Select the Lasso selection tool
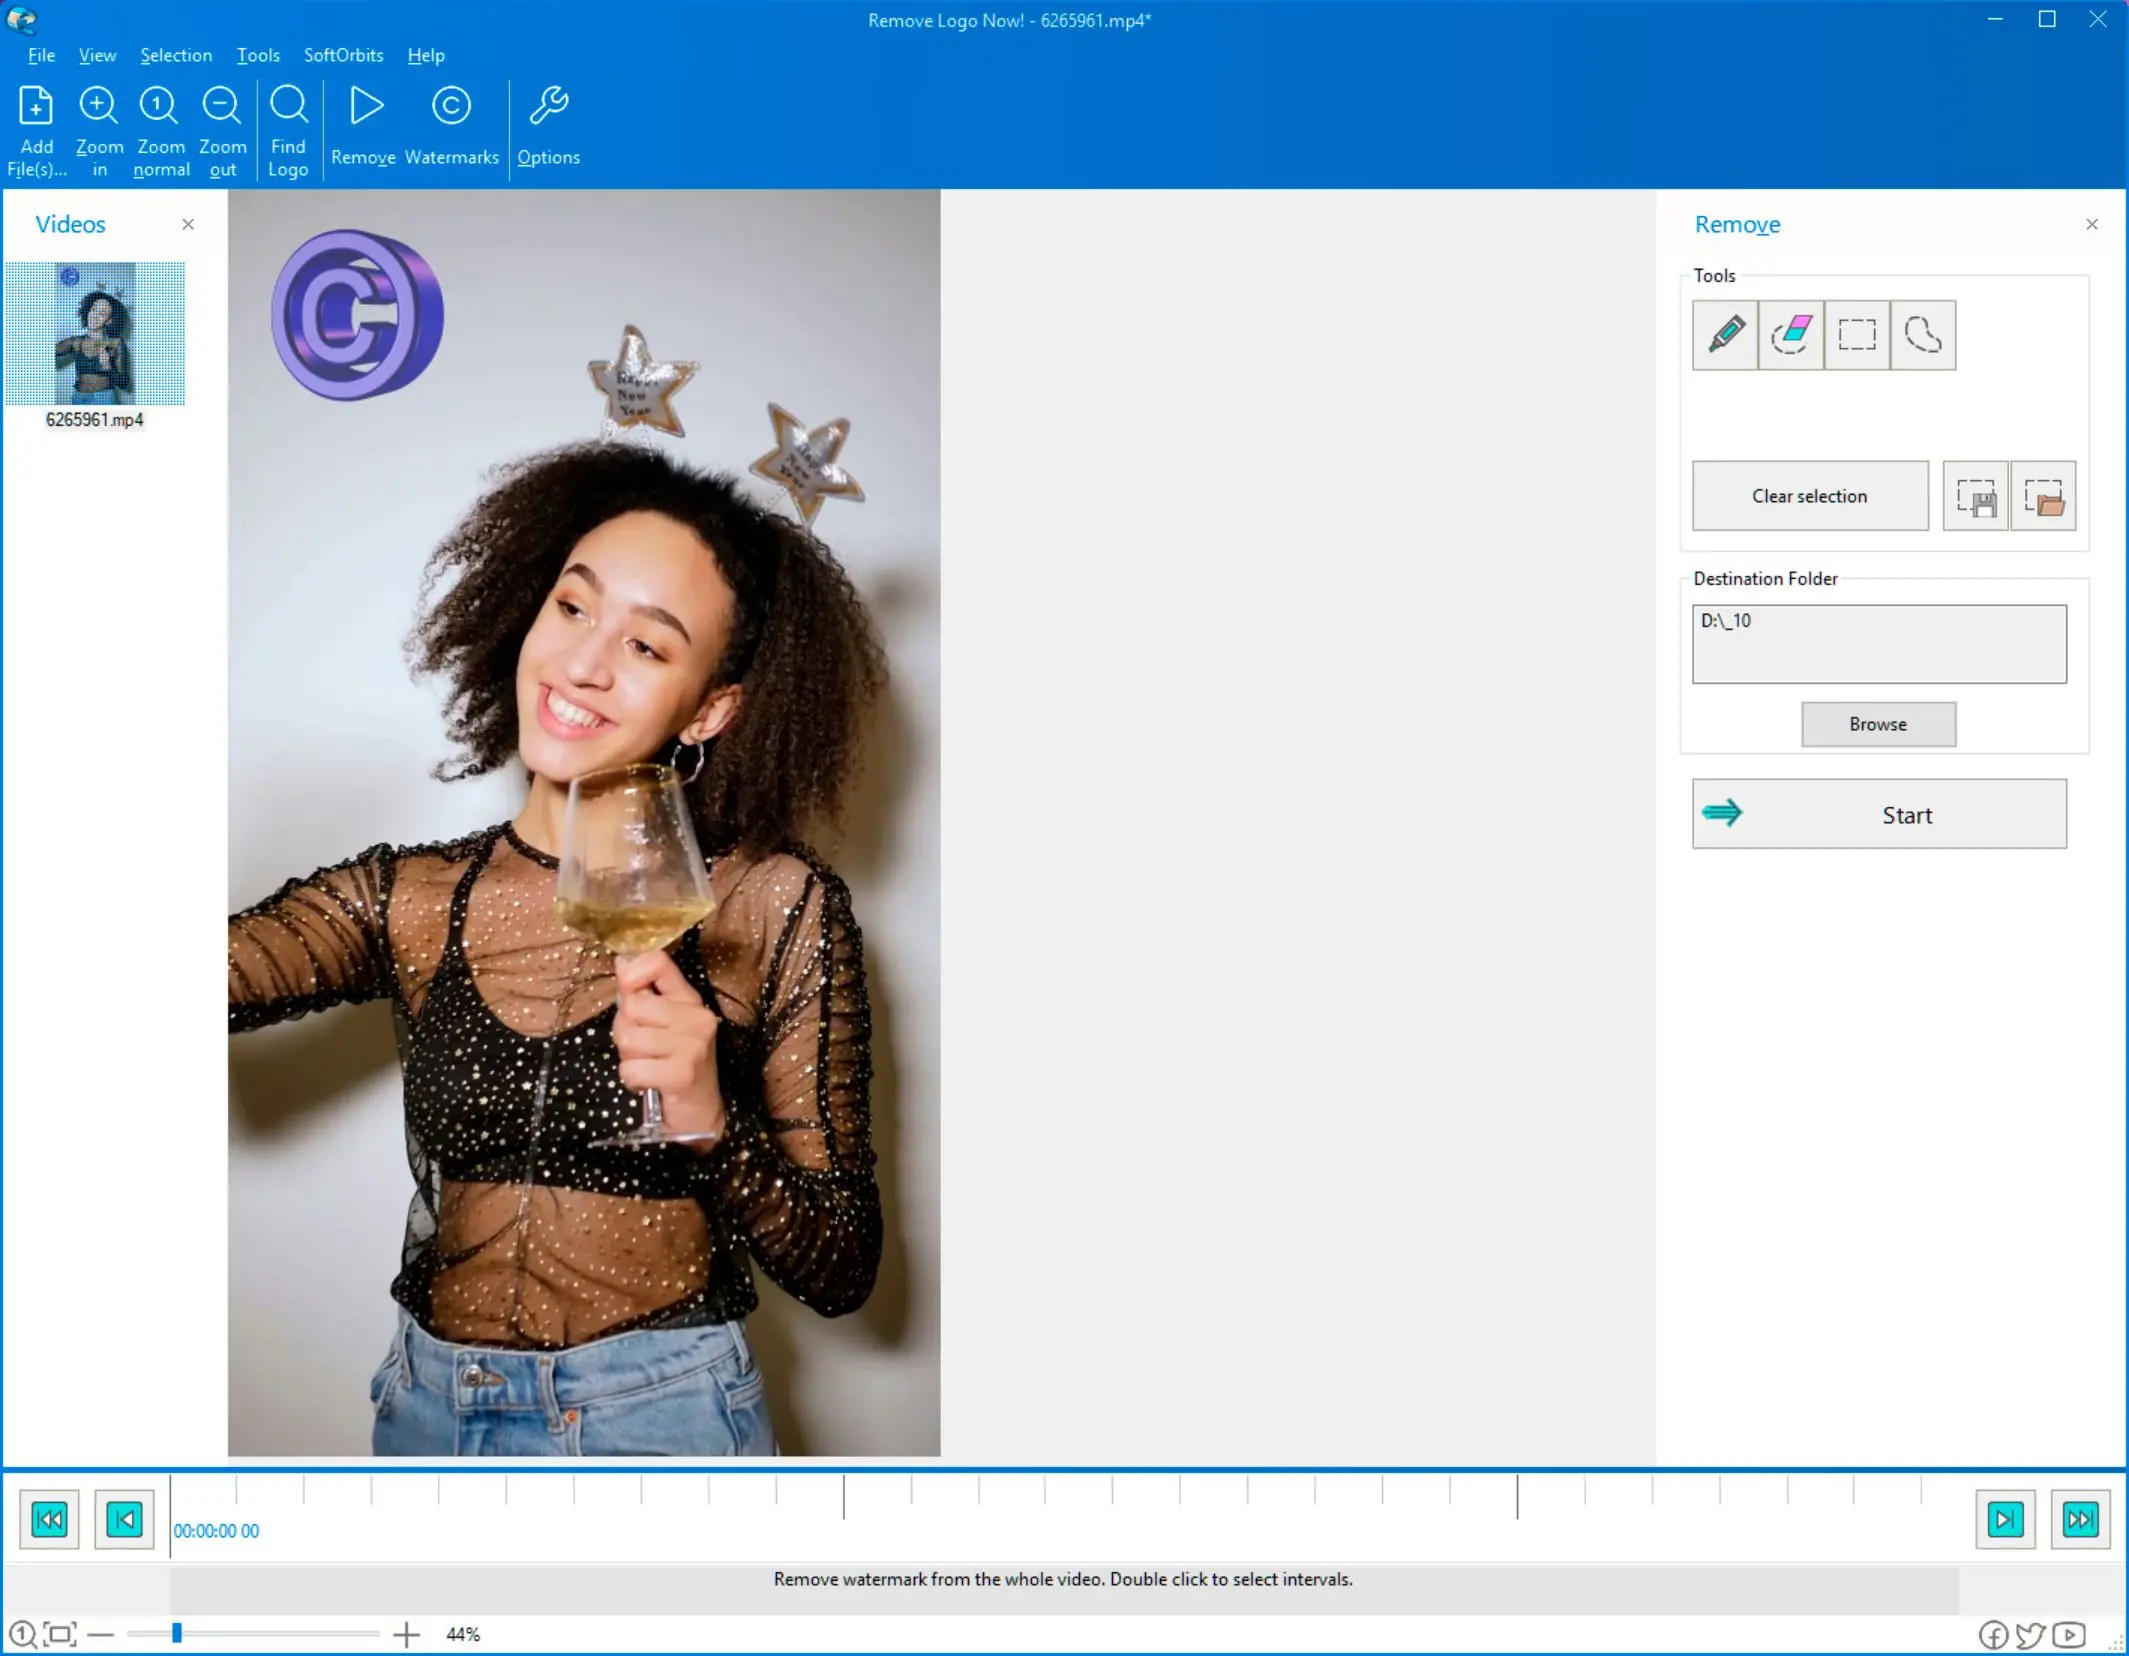Screen dimensions: 2129x1656 click(x=1922, y=334)
